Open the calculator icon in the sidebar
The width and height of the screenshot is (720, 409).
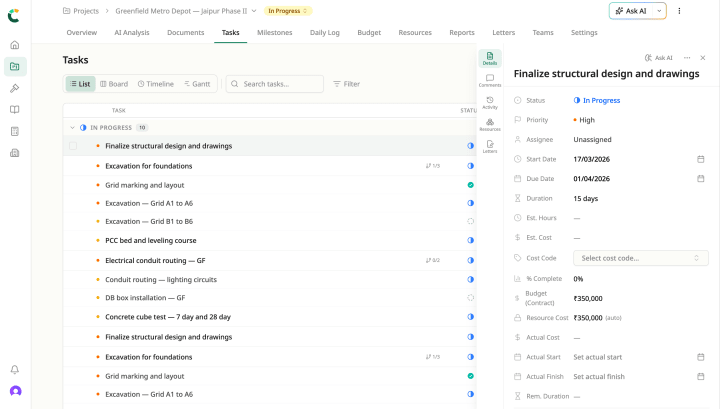pyautogui.click(x=15, y=131)
